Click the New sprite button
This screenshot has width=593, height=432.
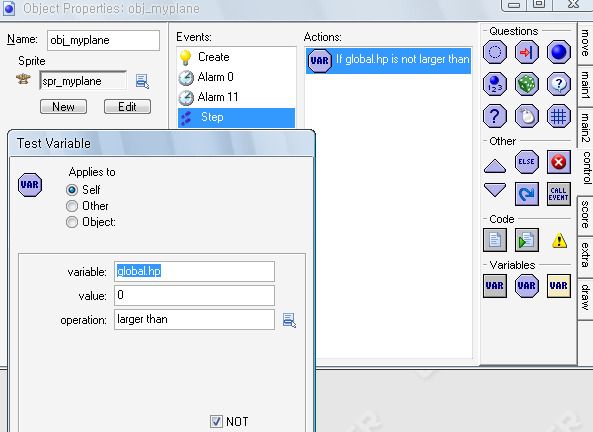point(63,107)
